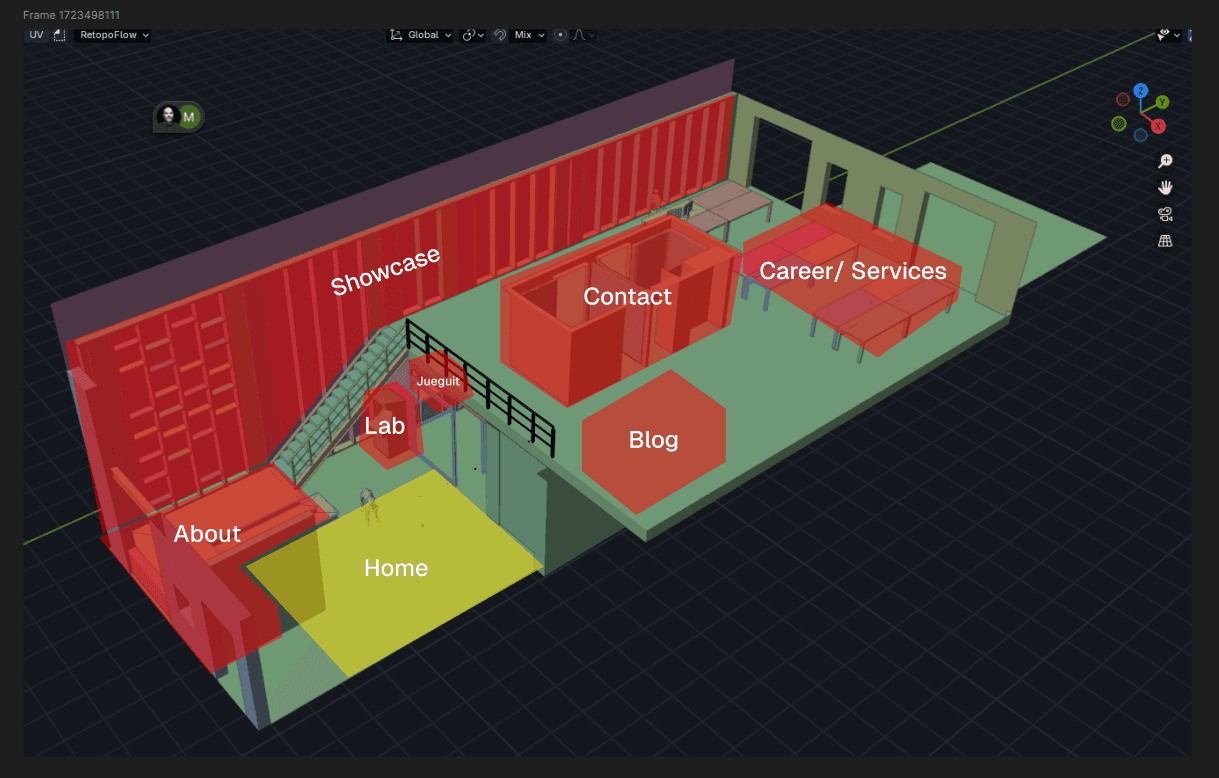Toggle proportional editing circle icon
The image size is (1219, 778).
[560, 35]
